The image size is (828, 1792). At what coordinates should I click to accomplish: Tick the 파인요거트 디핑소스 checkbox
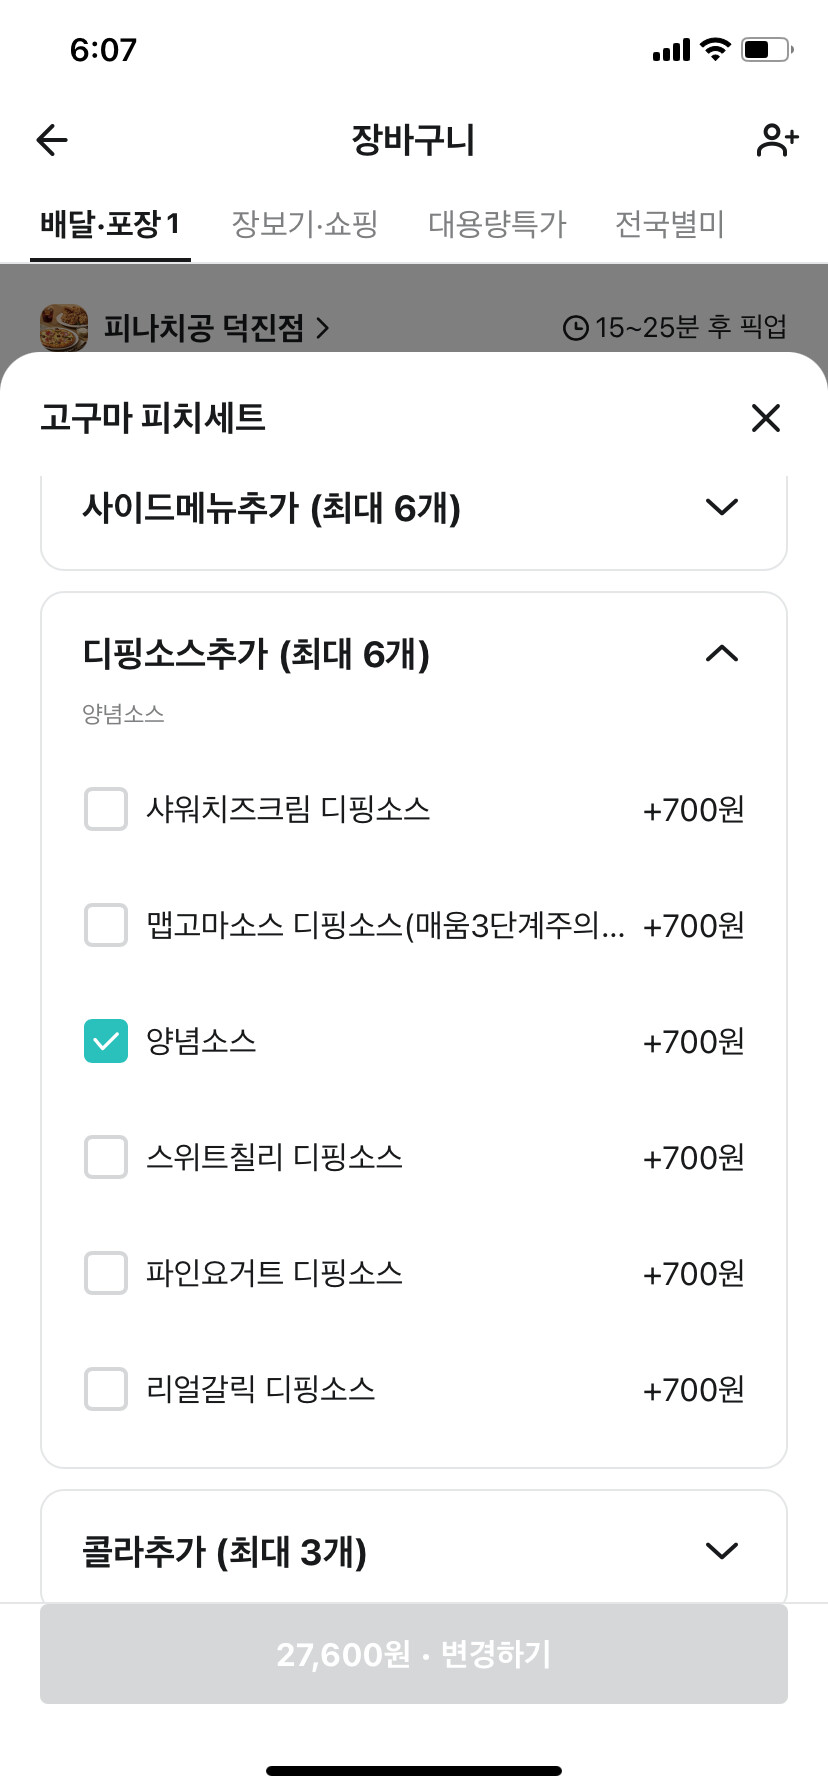tap(106, 1273)
